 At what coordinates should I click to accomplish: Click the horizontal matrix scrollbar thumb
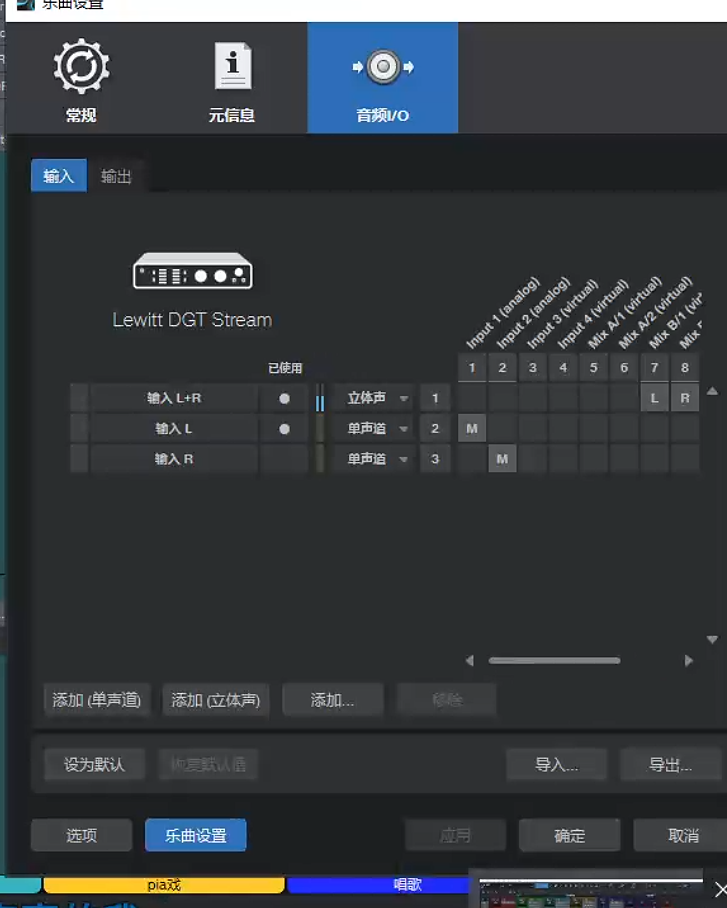(x=554, y=661)
